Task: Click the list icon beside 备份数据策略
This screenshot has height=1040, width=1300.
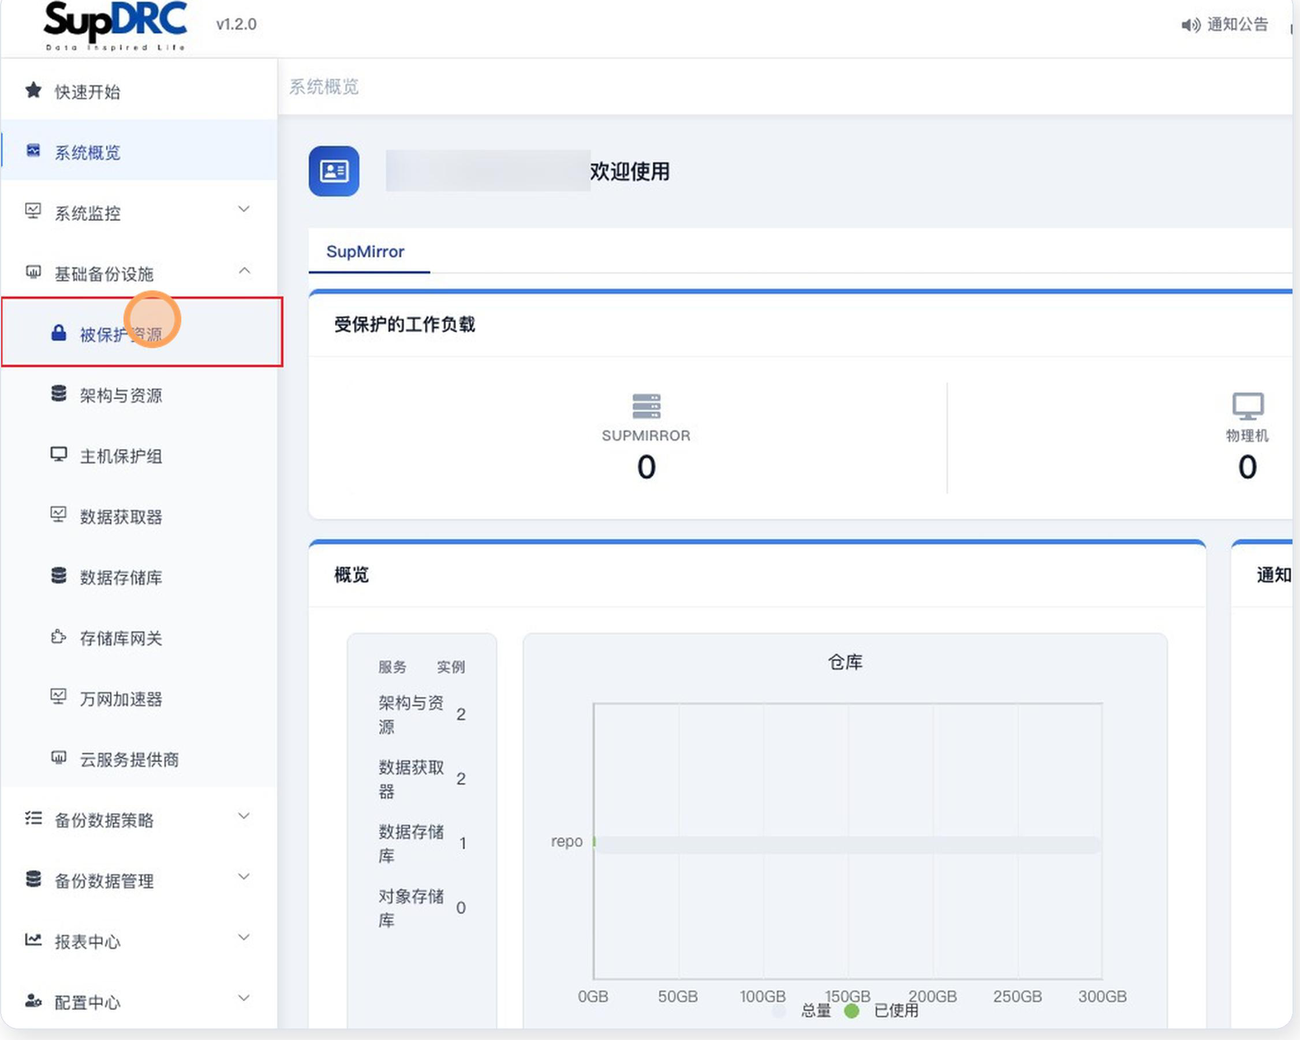Action: (33, 818)
